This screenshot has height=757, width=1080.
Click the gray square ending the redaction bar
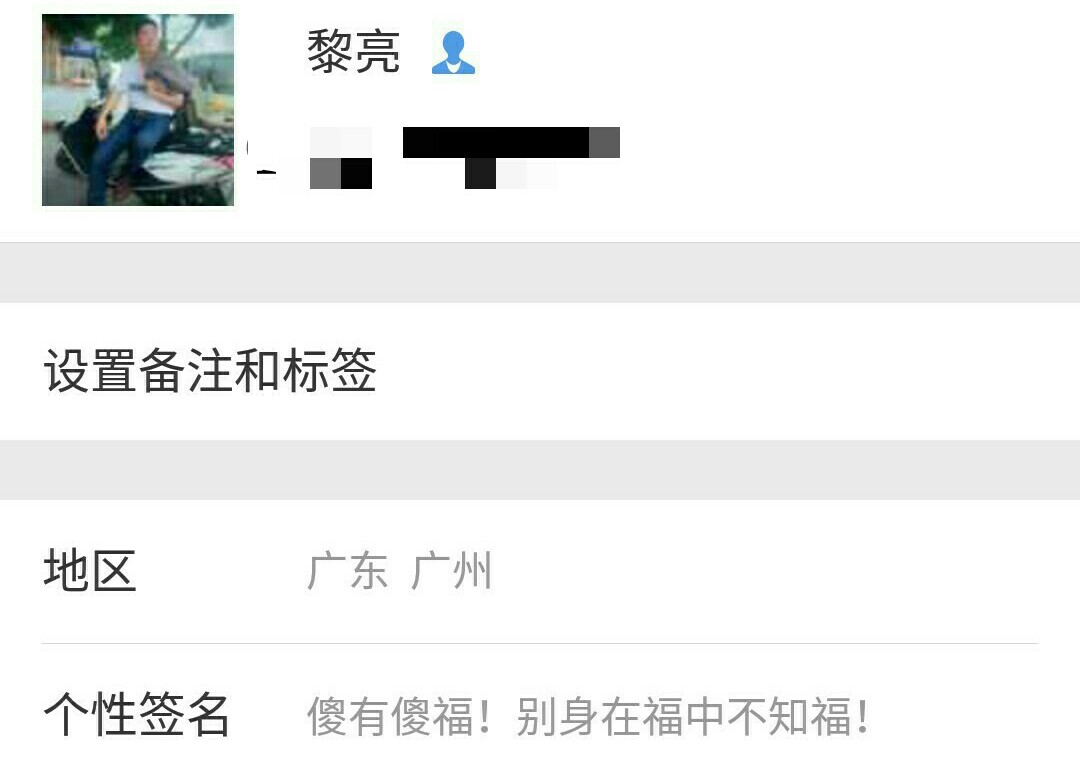click(x=604, y=143)
